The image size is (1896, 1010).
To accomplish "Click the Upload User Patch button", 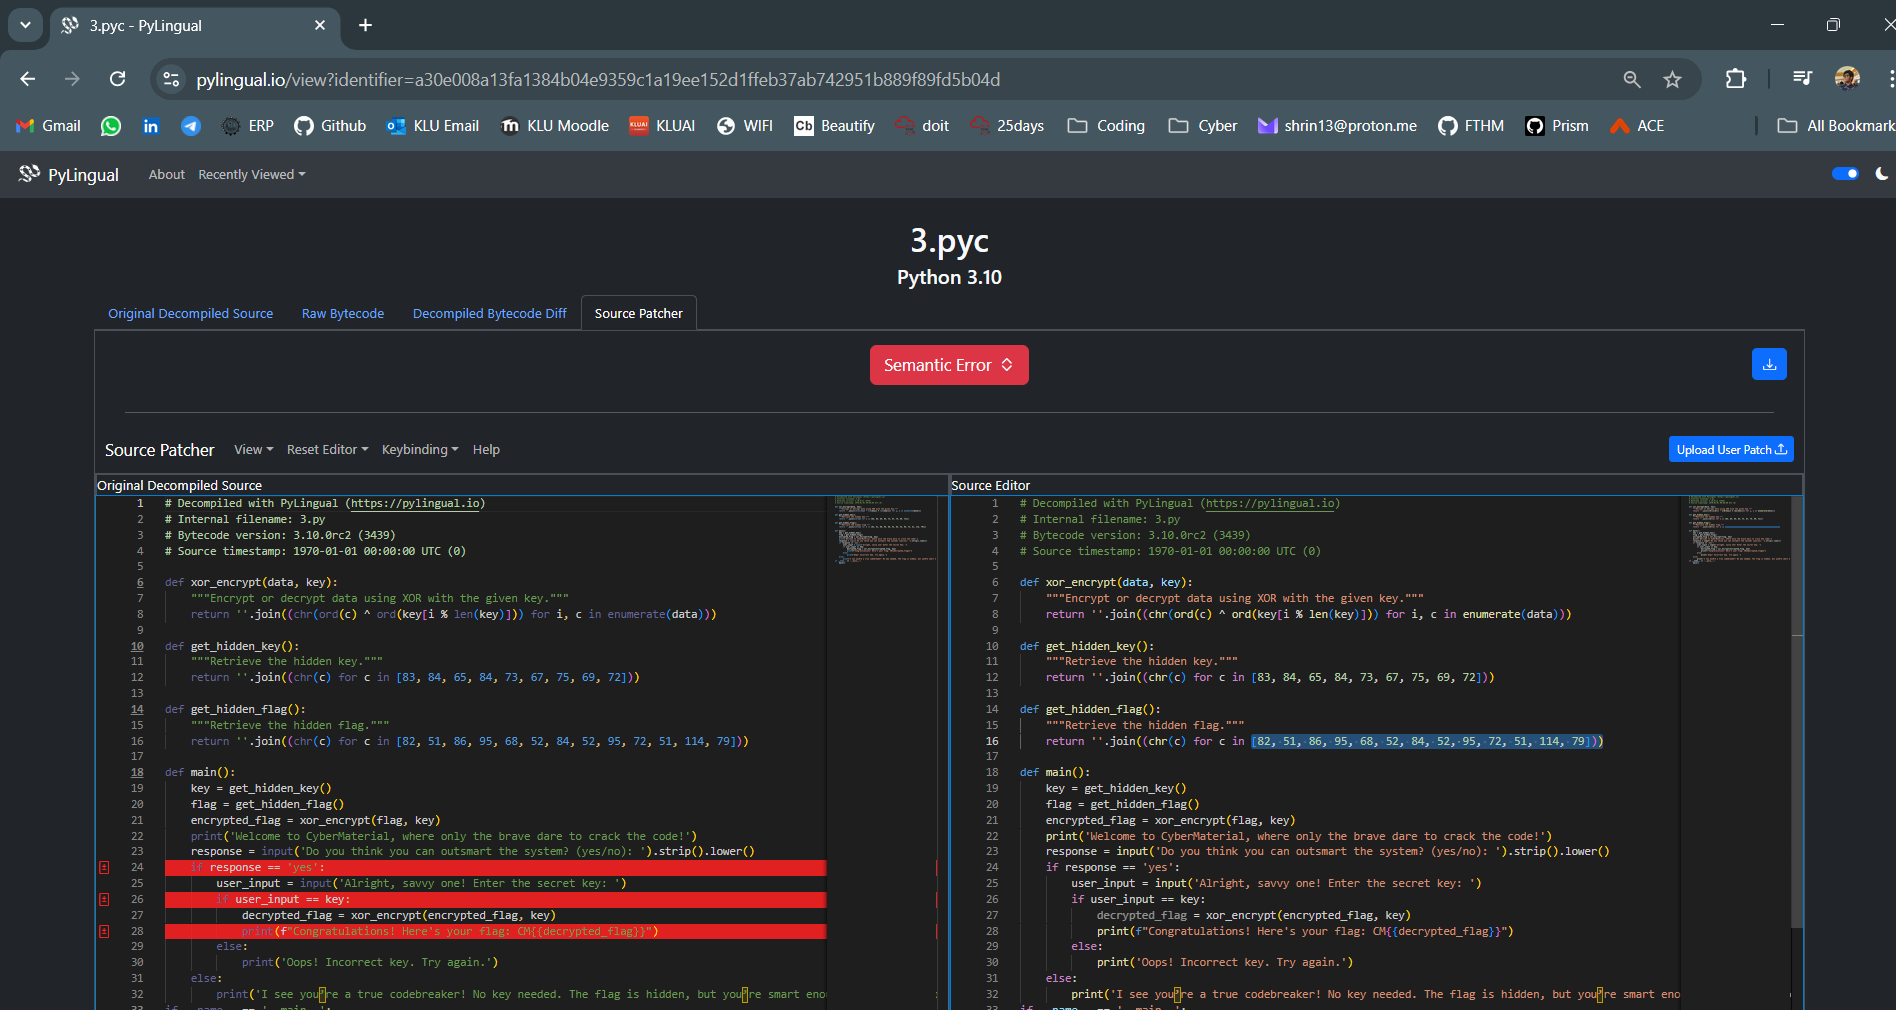I will click(1730, 450).
